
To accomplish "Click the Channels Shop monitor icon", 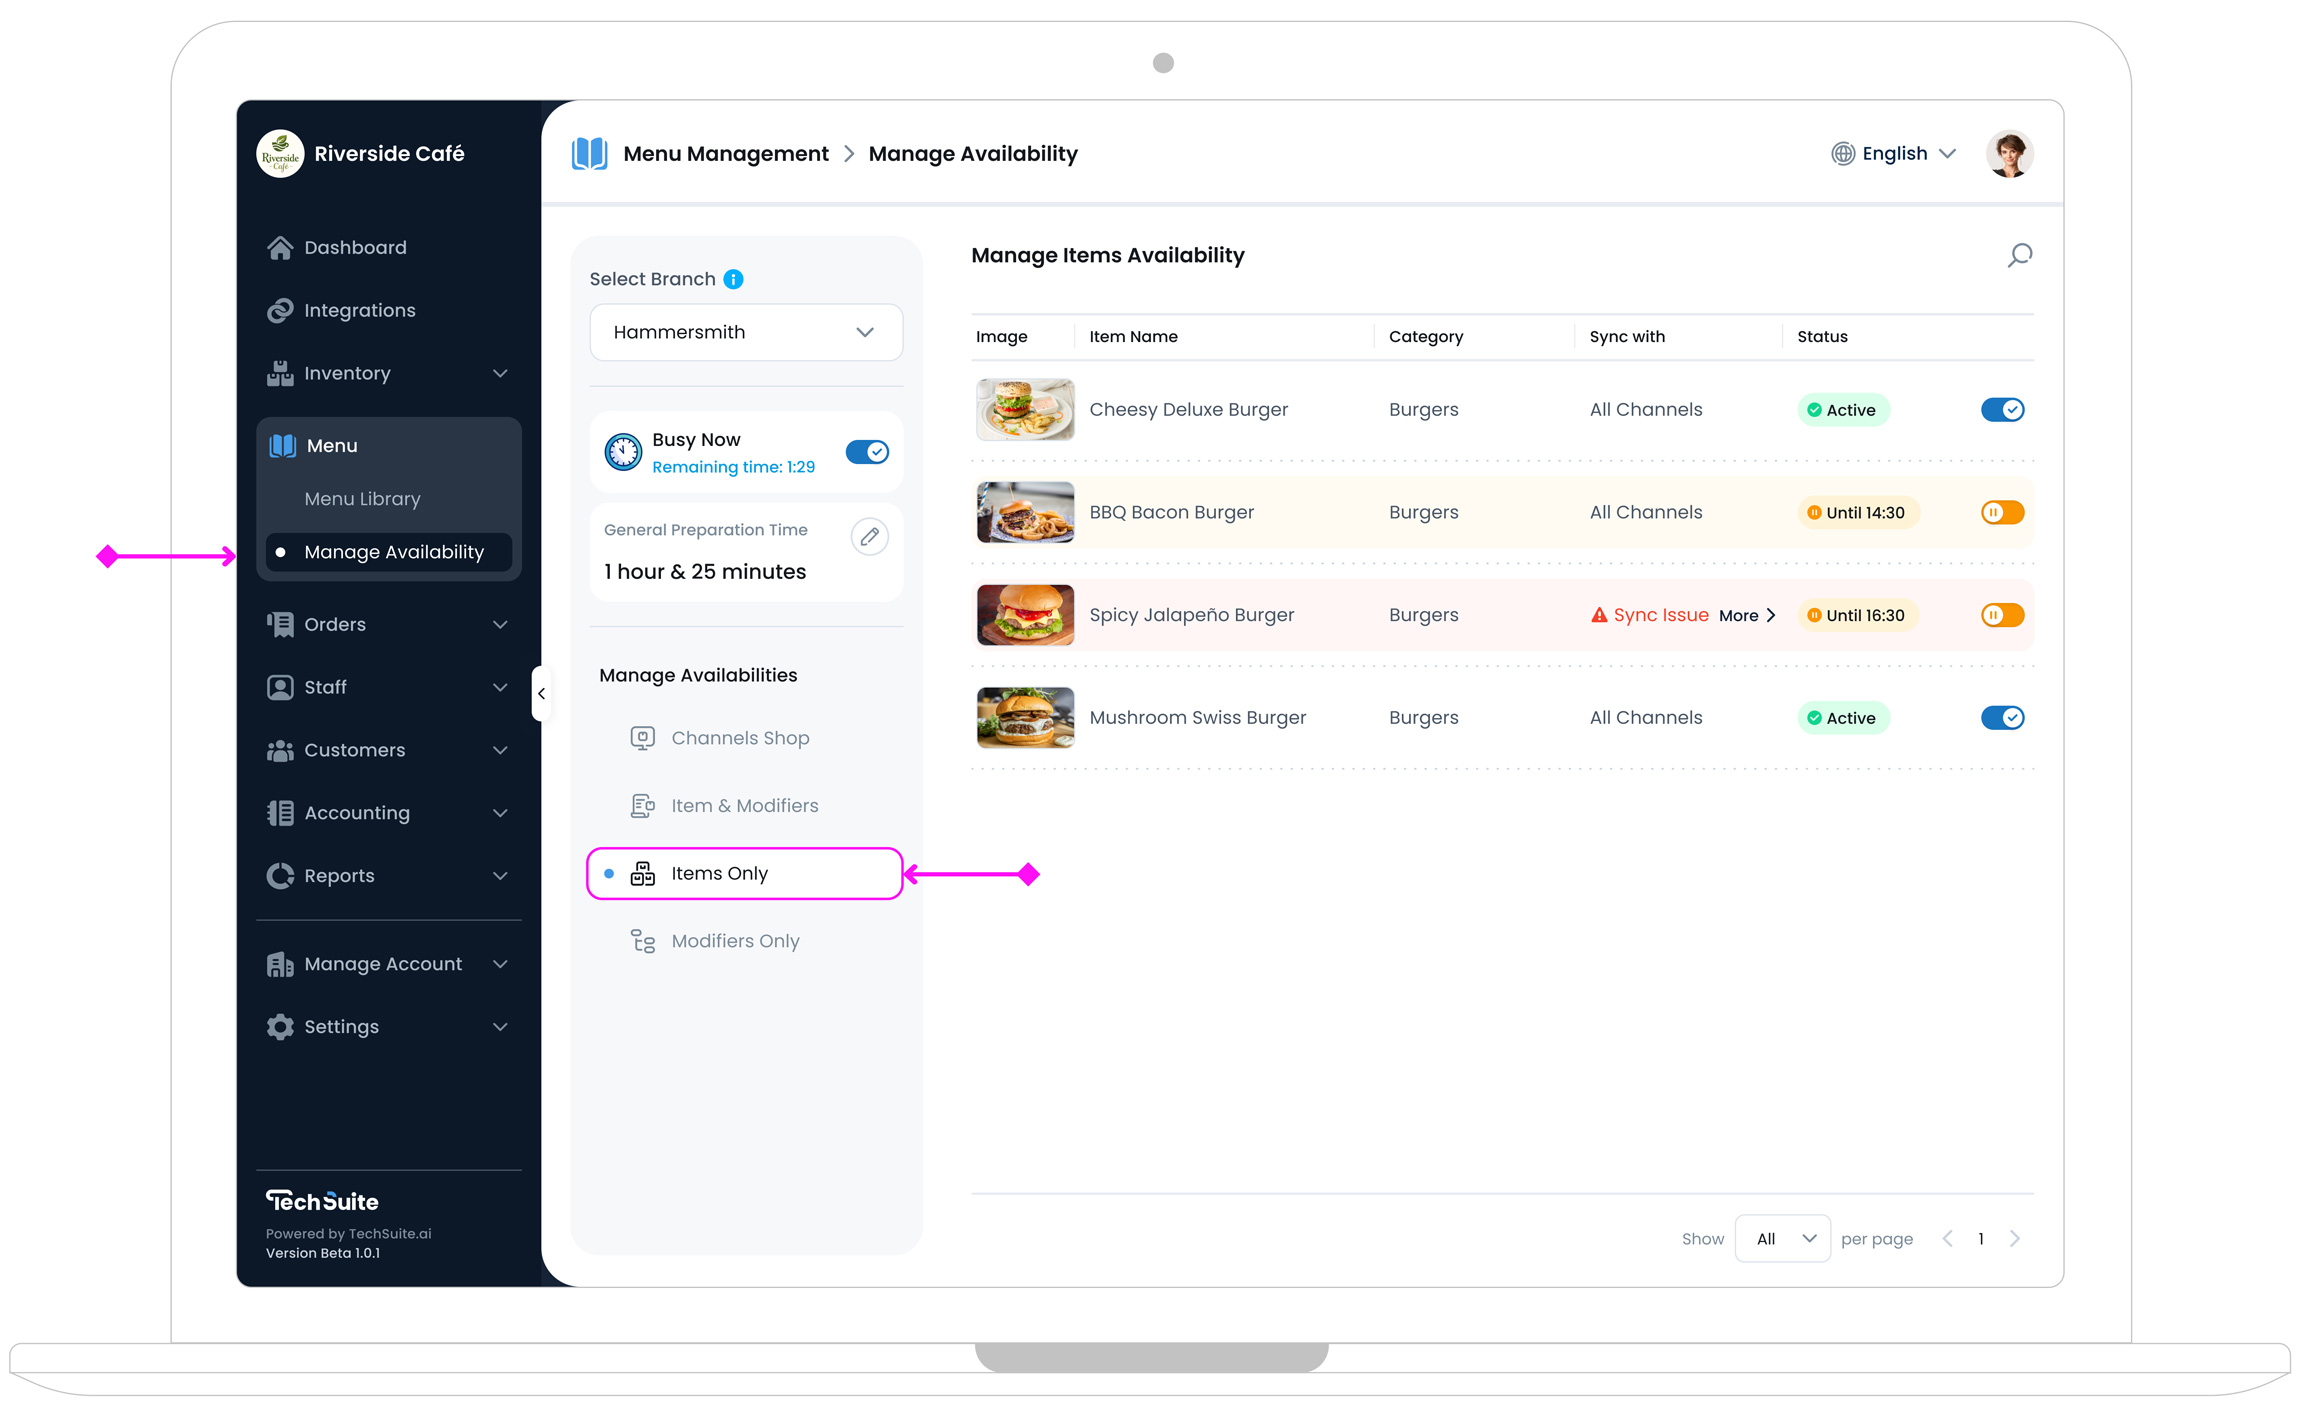I will pos(642,737).
